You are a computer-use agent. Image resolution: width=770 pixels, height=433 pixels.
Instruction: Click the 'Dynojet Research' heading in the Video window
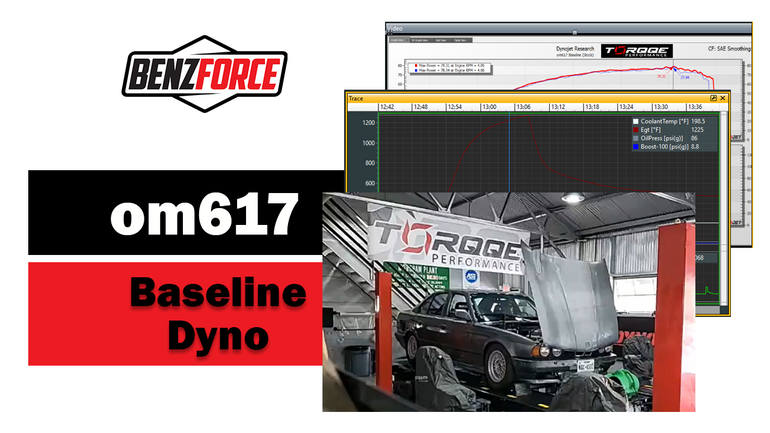click(x=575, y=49)
